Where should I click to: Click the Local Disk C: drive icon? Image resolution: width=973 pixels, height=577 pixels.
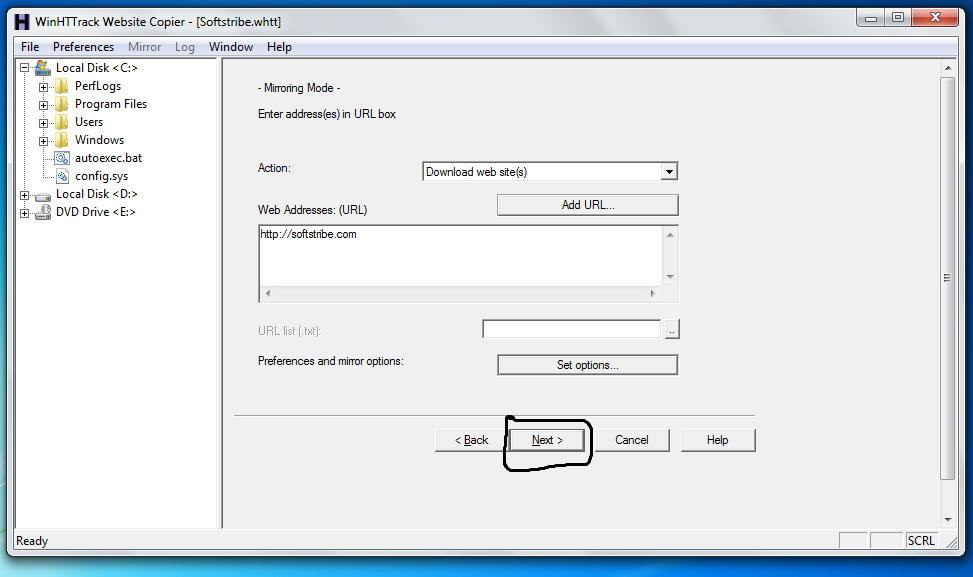click(x=43, y=67)
